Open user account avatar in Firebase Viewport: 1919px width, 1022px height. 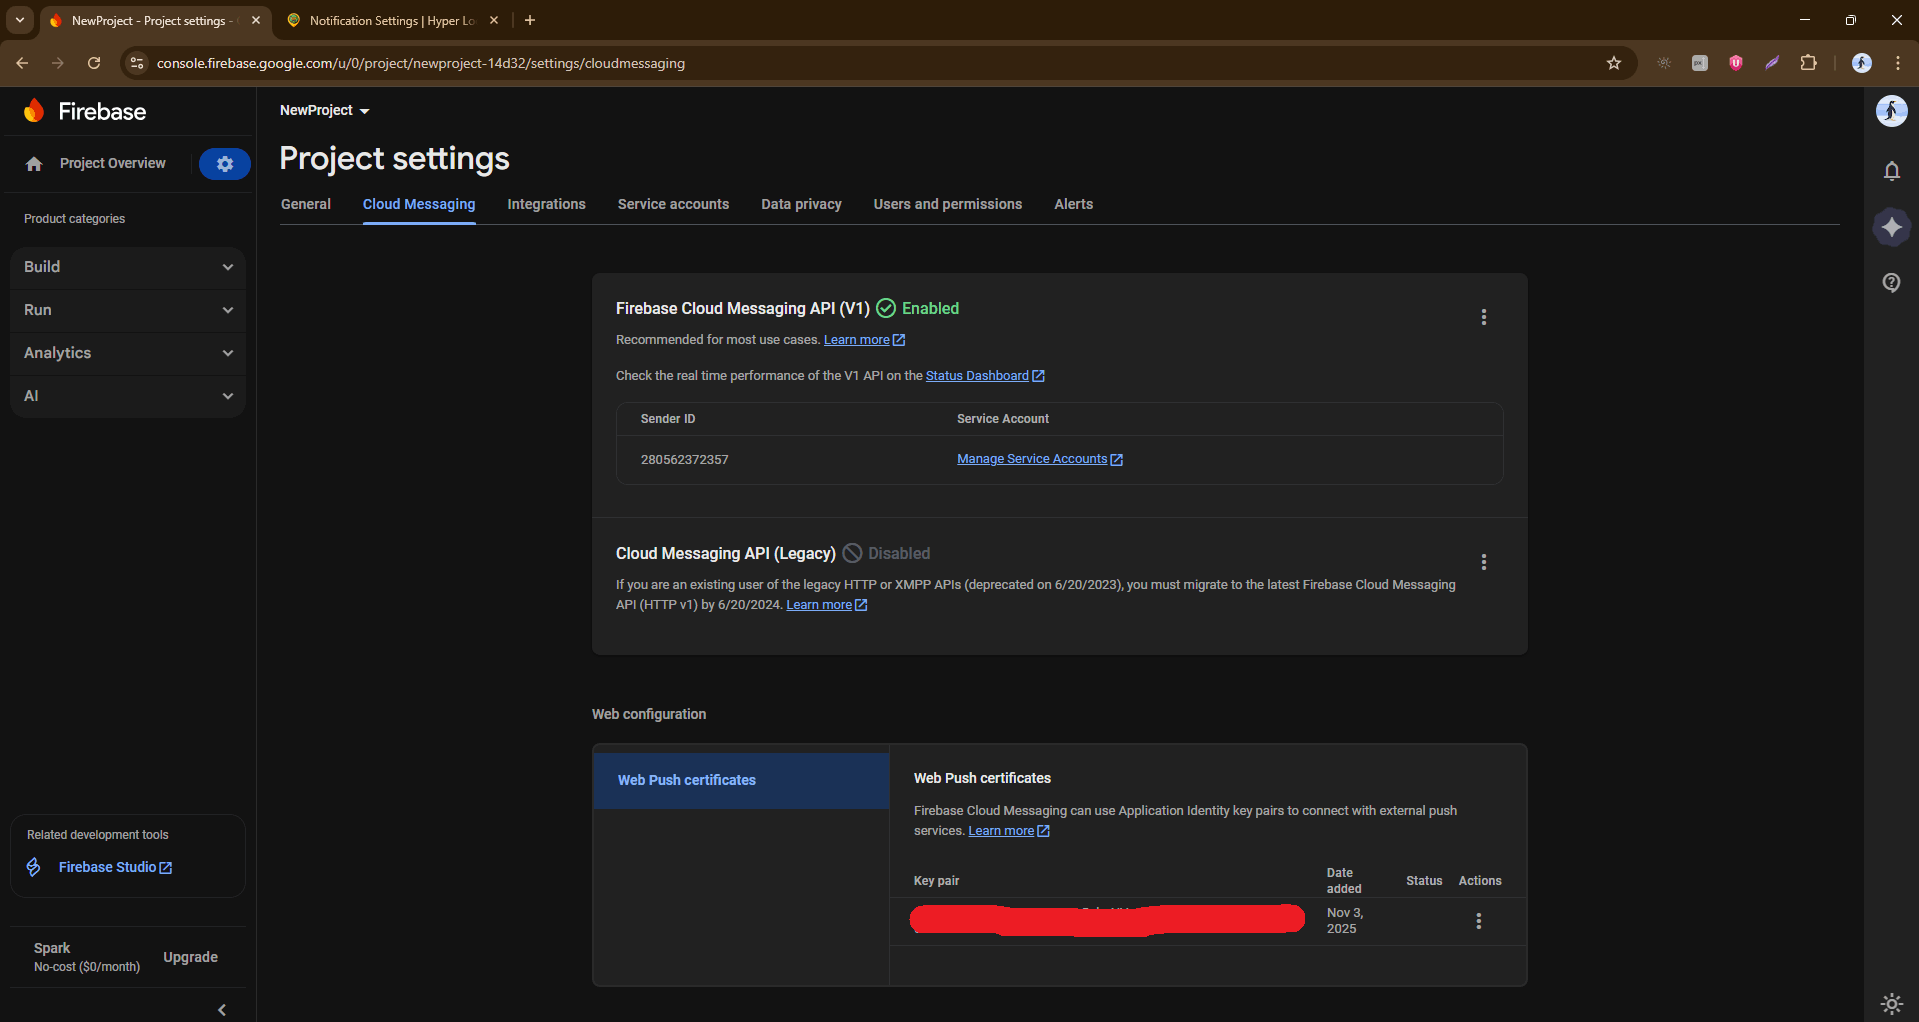[1891, 111]
